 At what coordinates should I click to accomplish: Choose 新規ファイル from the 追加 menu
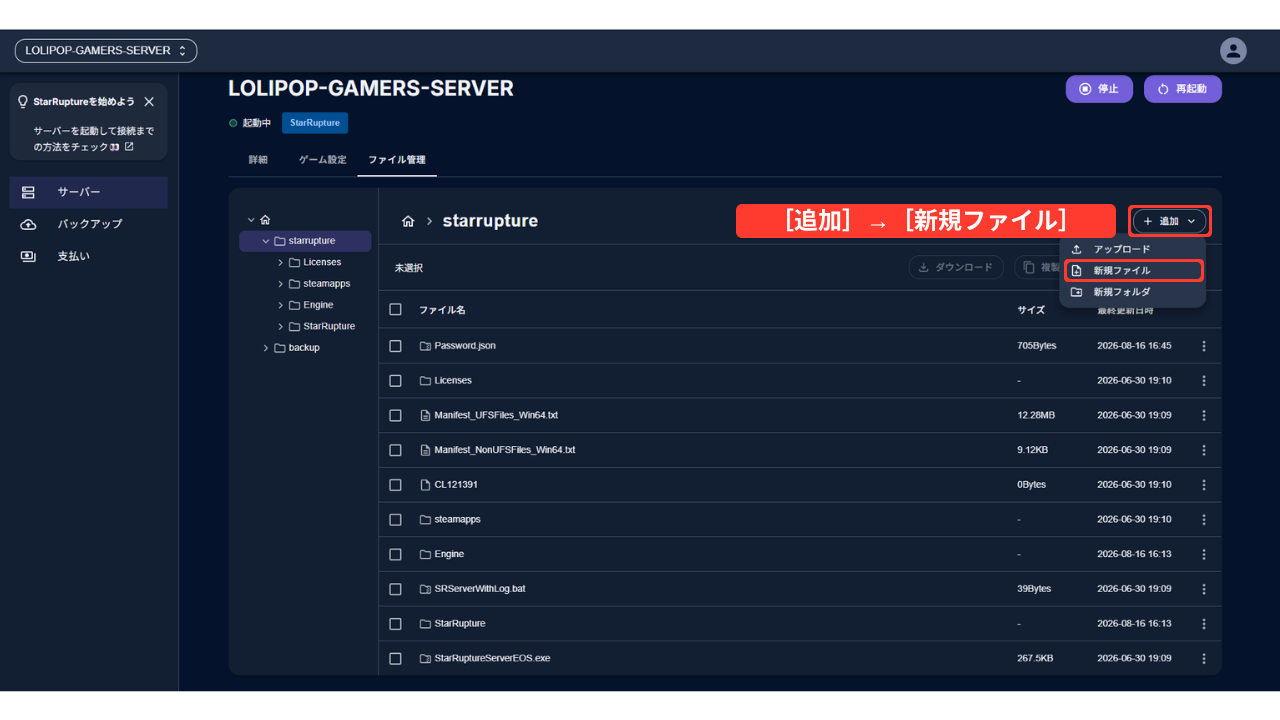pos(1132,271)
